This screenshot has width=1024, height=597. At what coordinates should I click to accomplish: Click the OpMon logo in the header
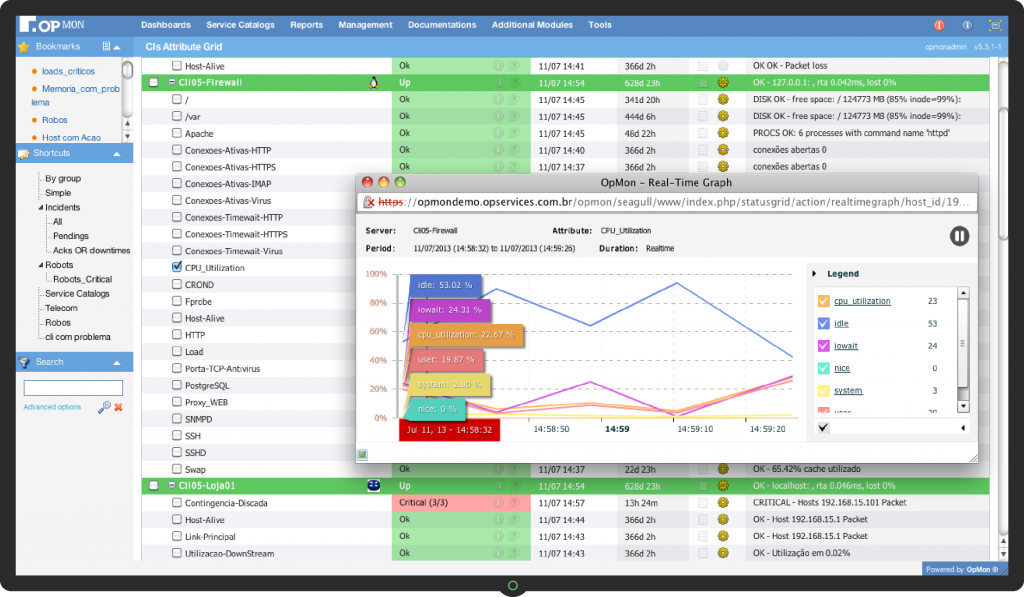[52, 25]
